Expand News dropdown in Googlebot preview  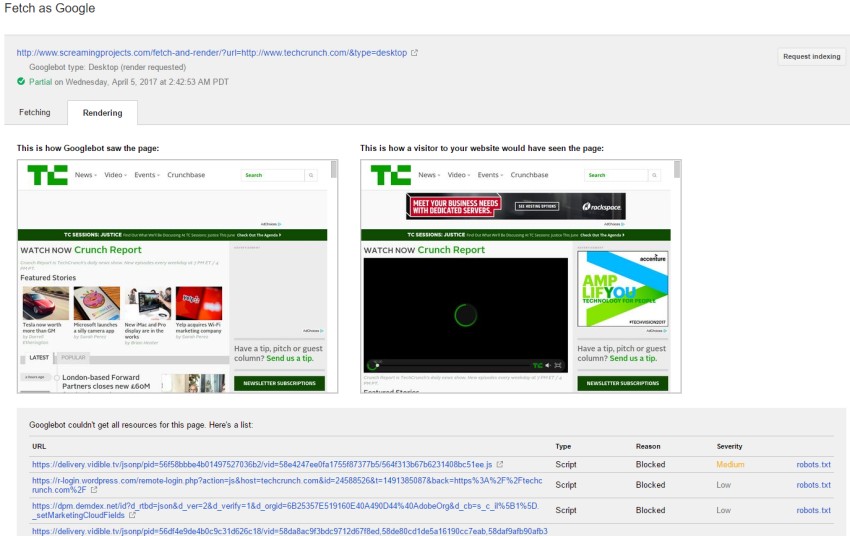pos(86,175)
